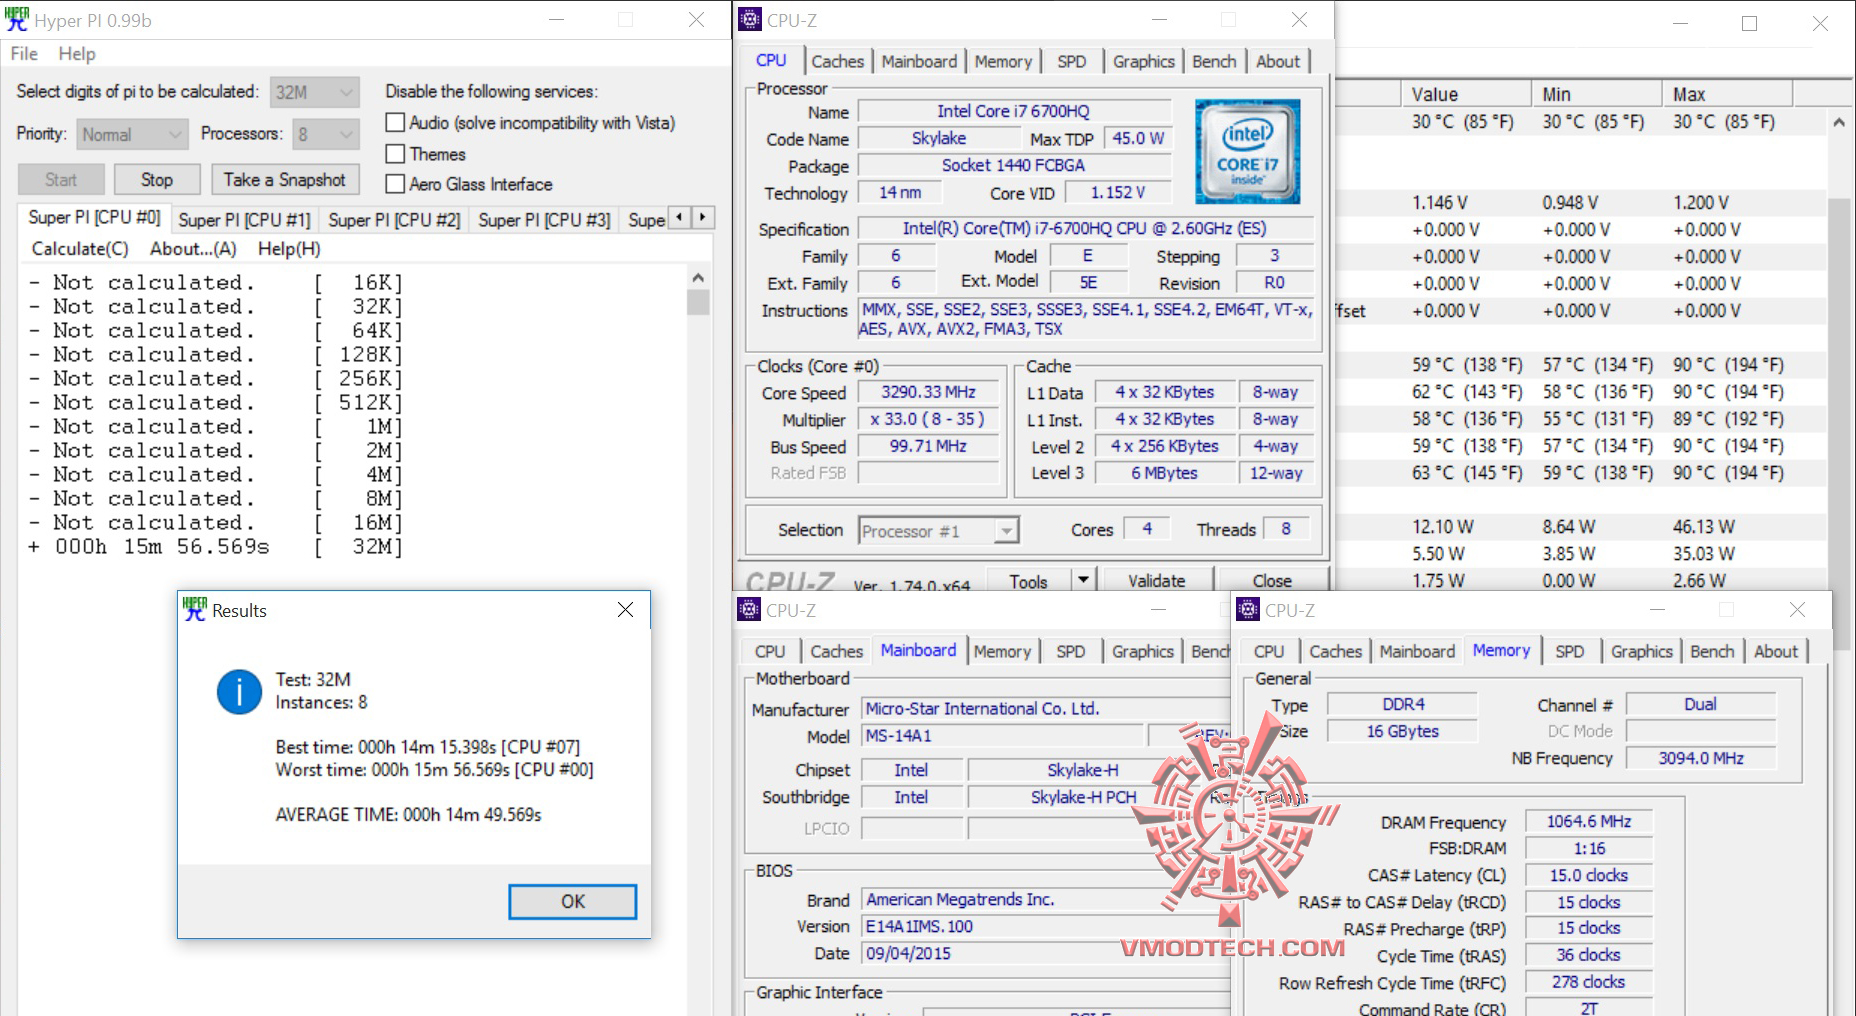
Task: Select the 32M result line 000h 15m 56.569s
Action: pos(216,547)
